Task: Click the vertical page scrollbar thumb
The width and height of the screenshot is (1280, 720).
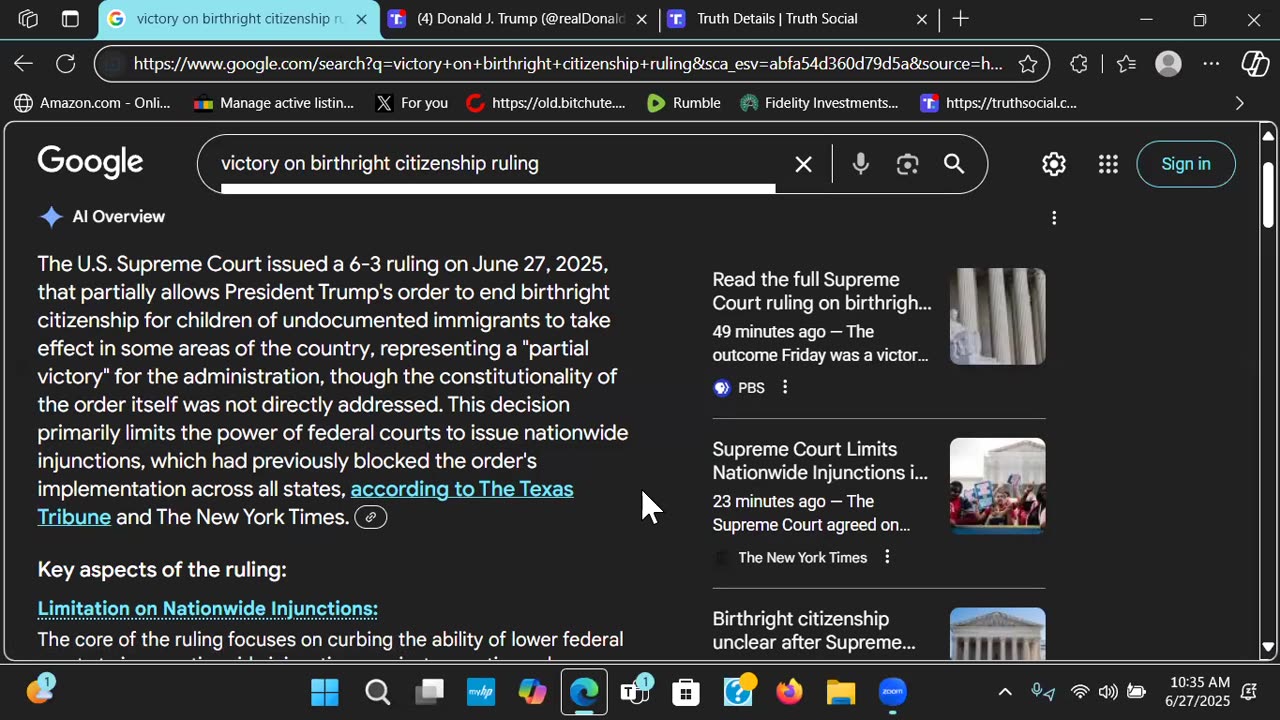Action: pos(1268,195)
